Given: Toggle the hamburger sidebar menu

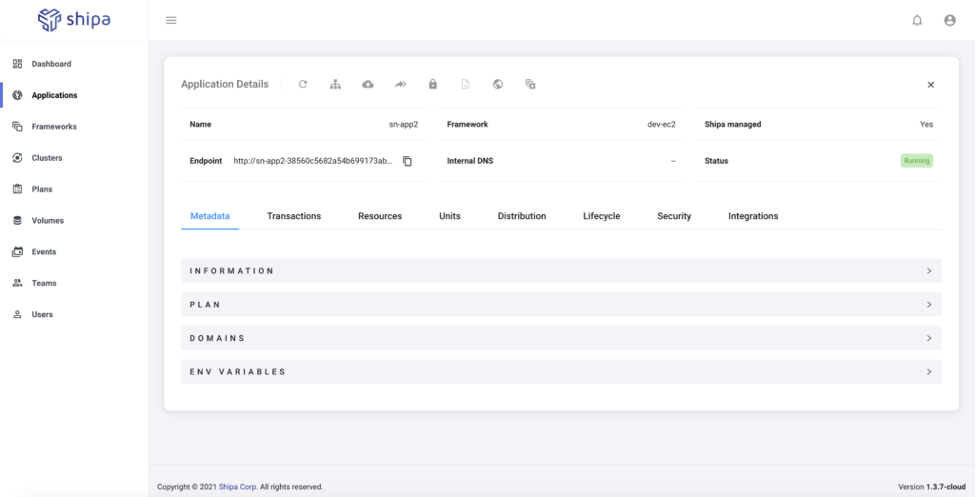Looking at the screenshot, I should tap(171, 21).
